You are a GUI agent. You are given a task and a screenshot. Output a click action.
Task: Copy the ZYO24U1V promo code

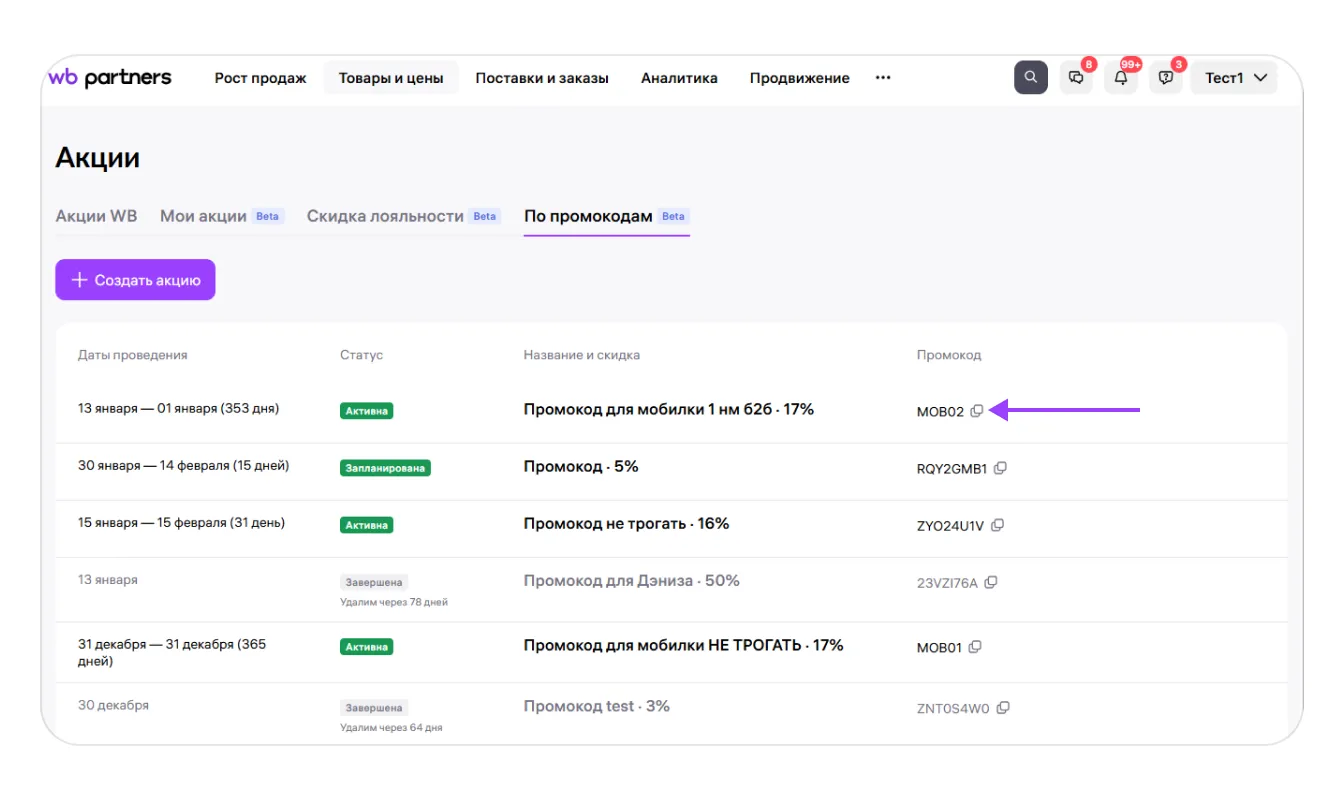point(997,525)
